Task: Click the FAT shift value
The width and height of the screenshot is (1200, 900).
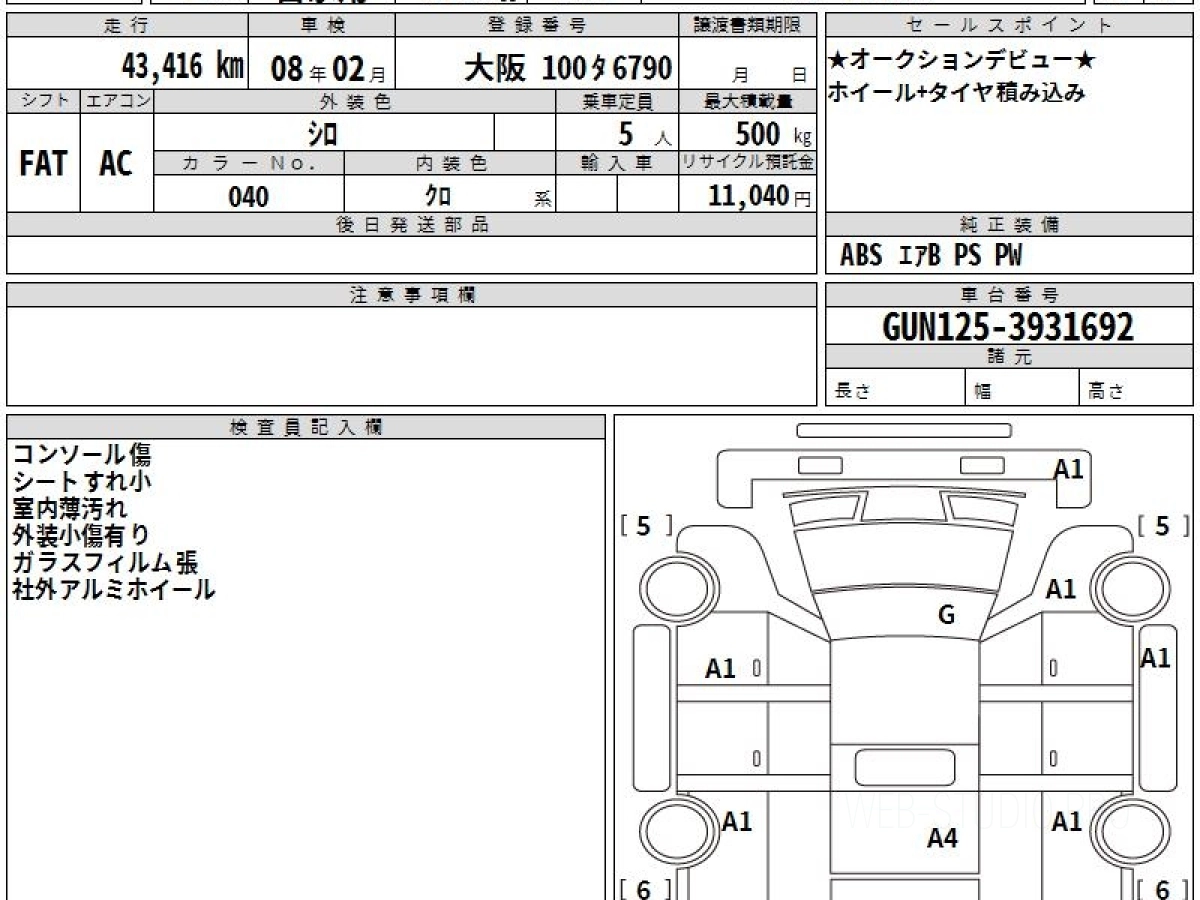Action: coord(43,164)
